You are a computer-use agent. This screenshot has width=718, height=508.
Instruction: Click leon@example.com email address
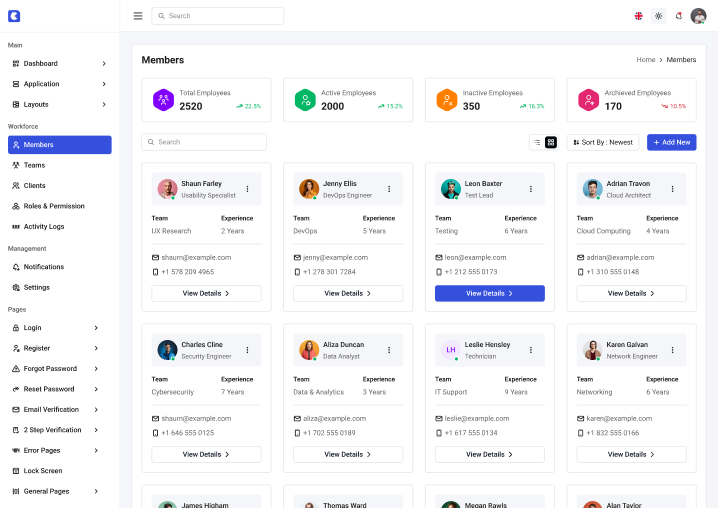pyautogui.click(x=475, y=257)
